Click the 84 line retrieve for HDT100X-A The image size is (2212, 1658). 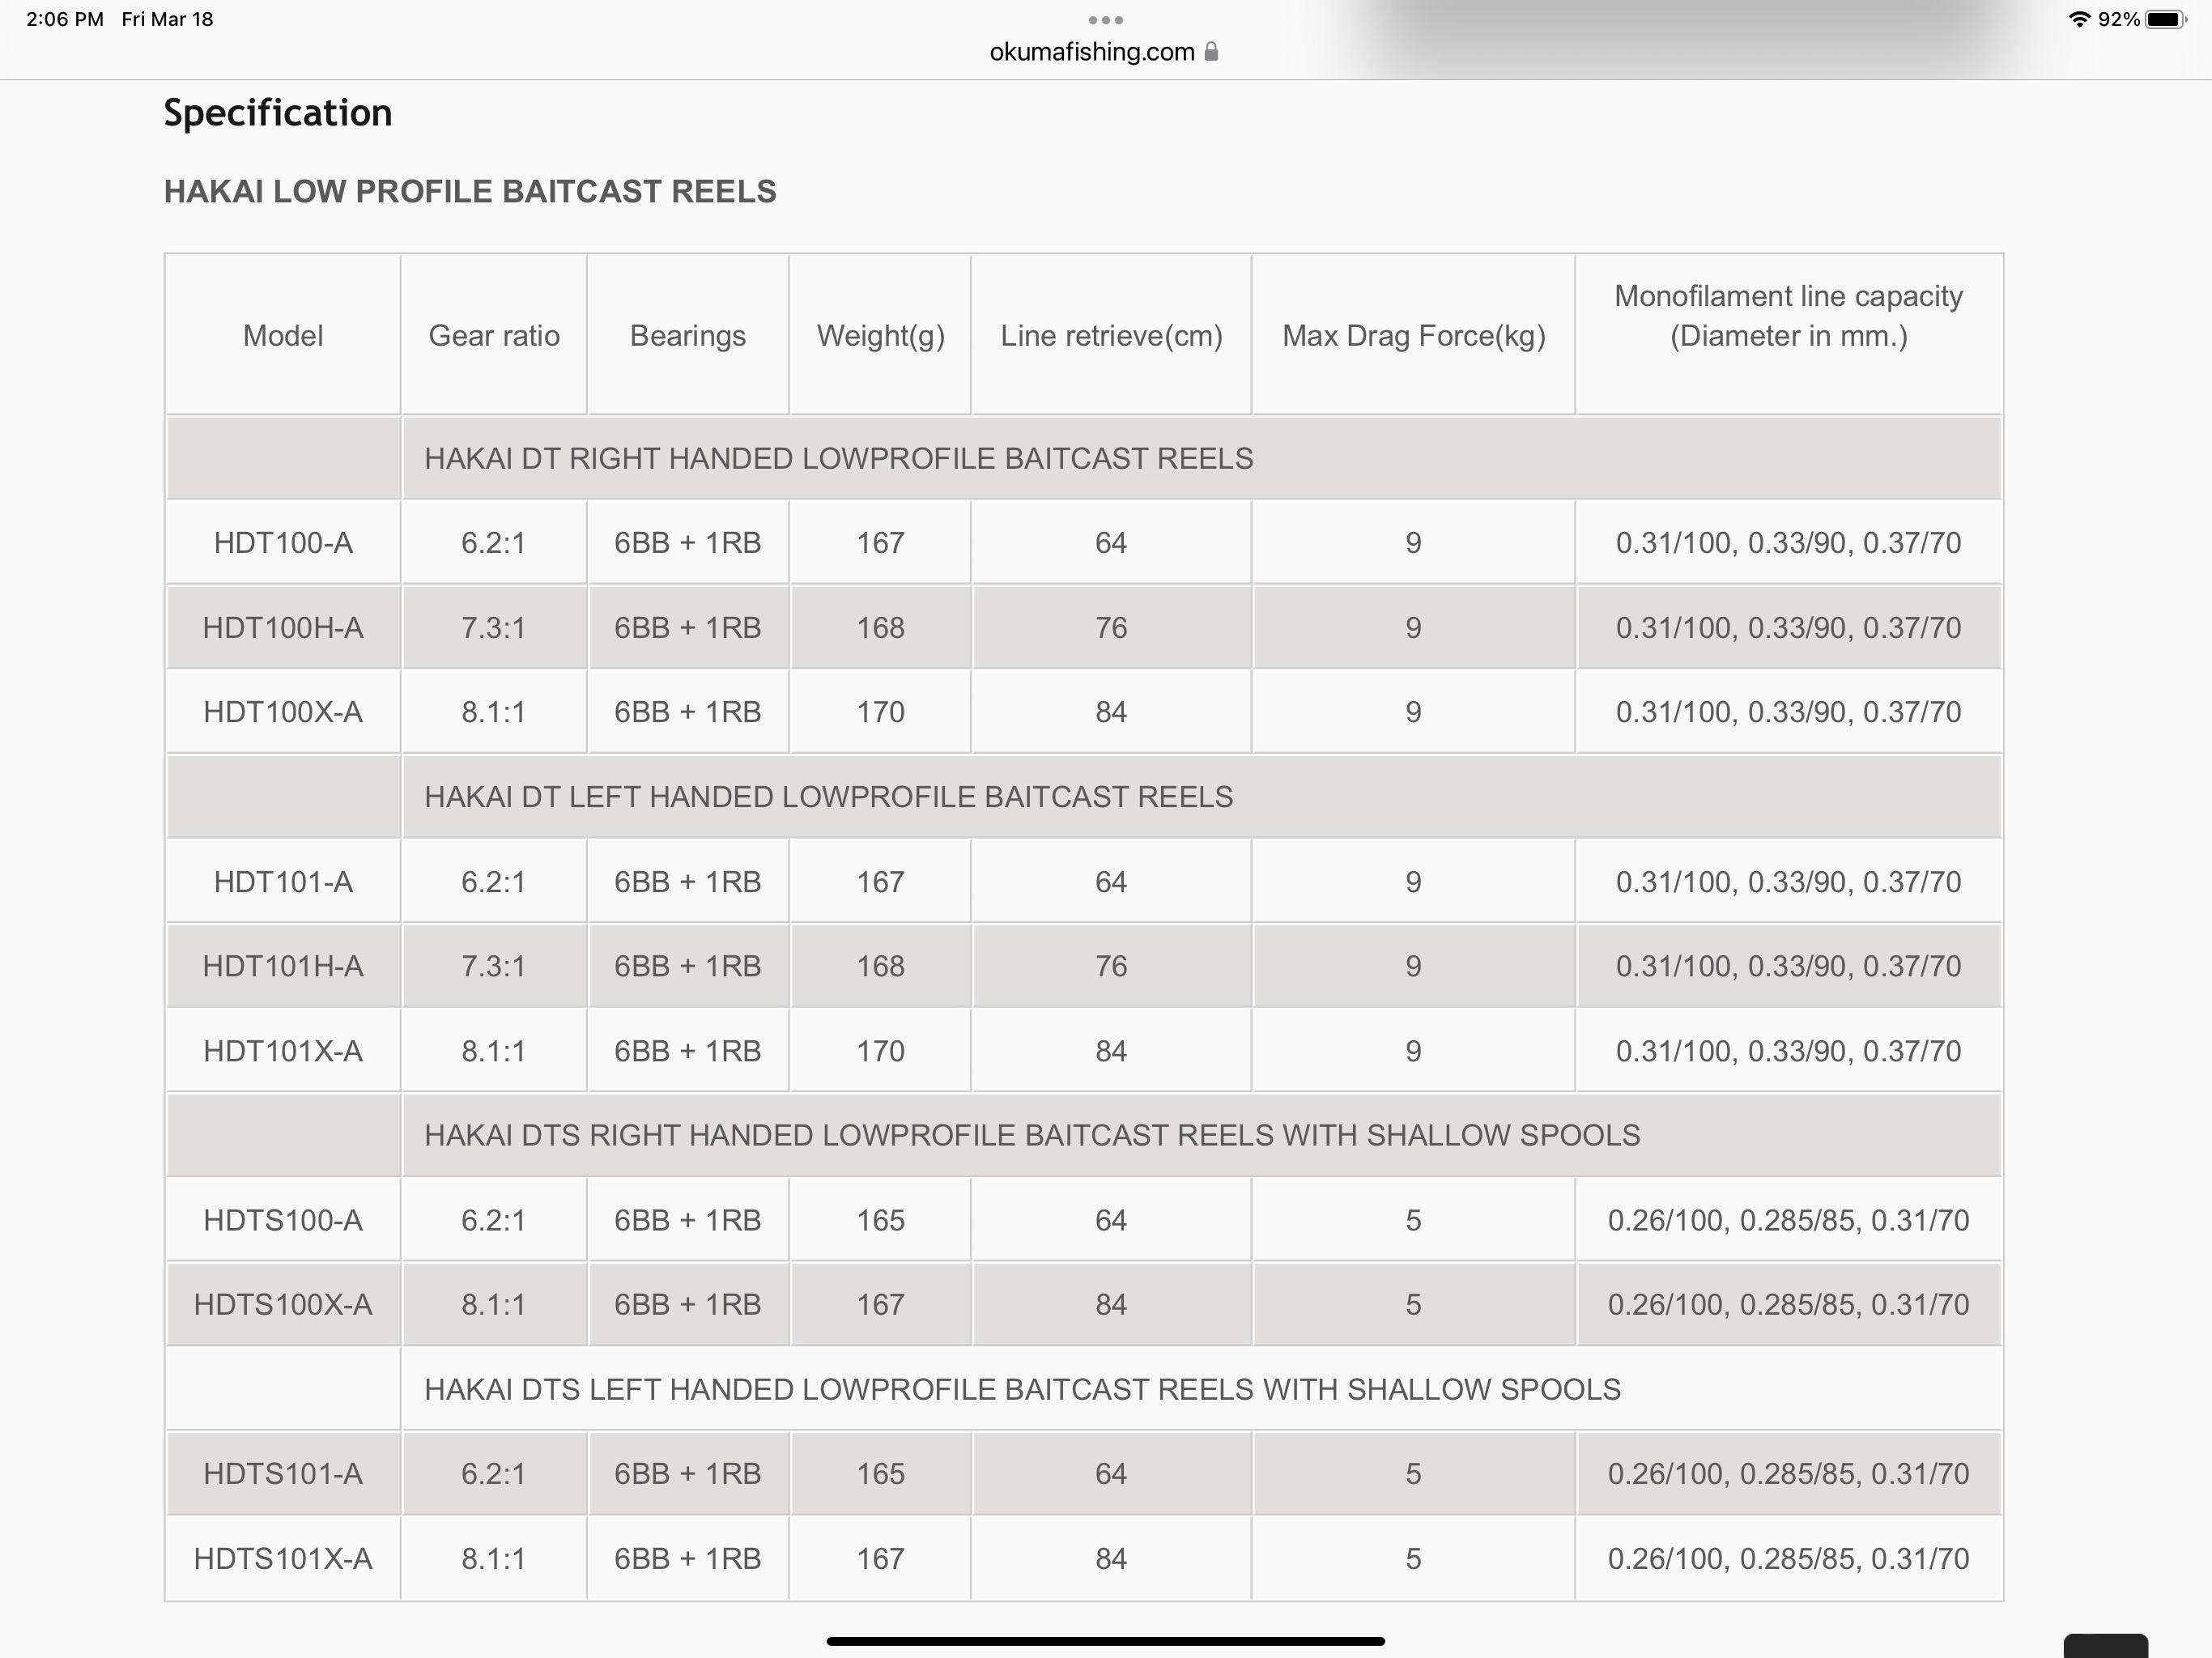coord(1111,712)
